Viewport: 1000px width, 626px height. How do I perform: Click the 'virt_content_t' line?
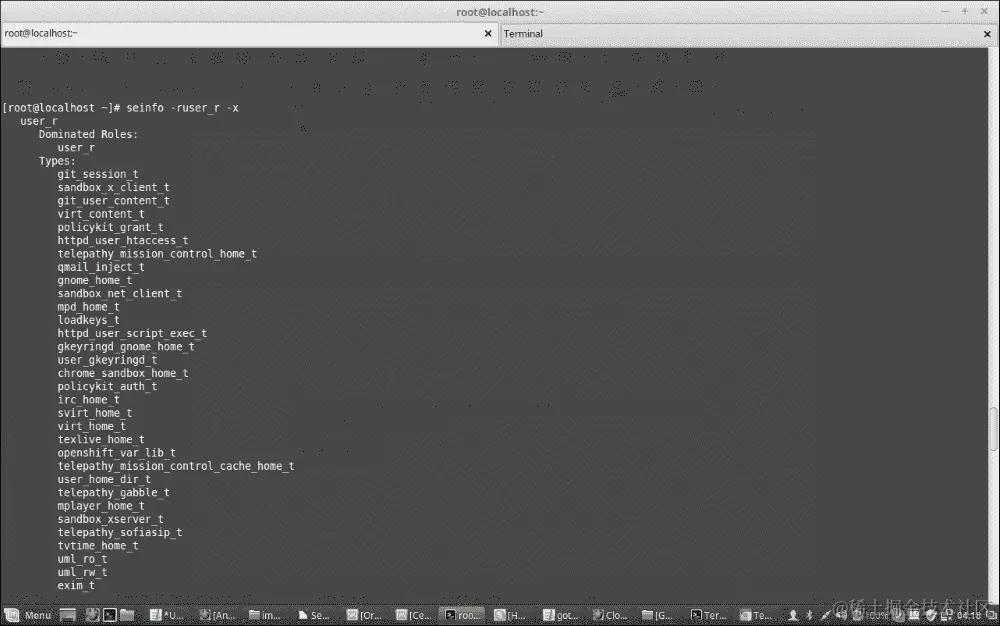[x=101, y=214]
